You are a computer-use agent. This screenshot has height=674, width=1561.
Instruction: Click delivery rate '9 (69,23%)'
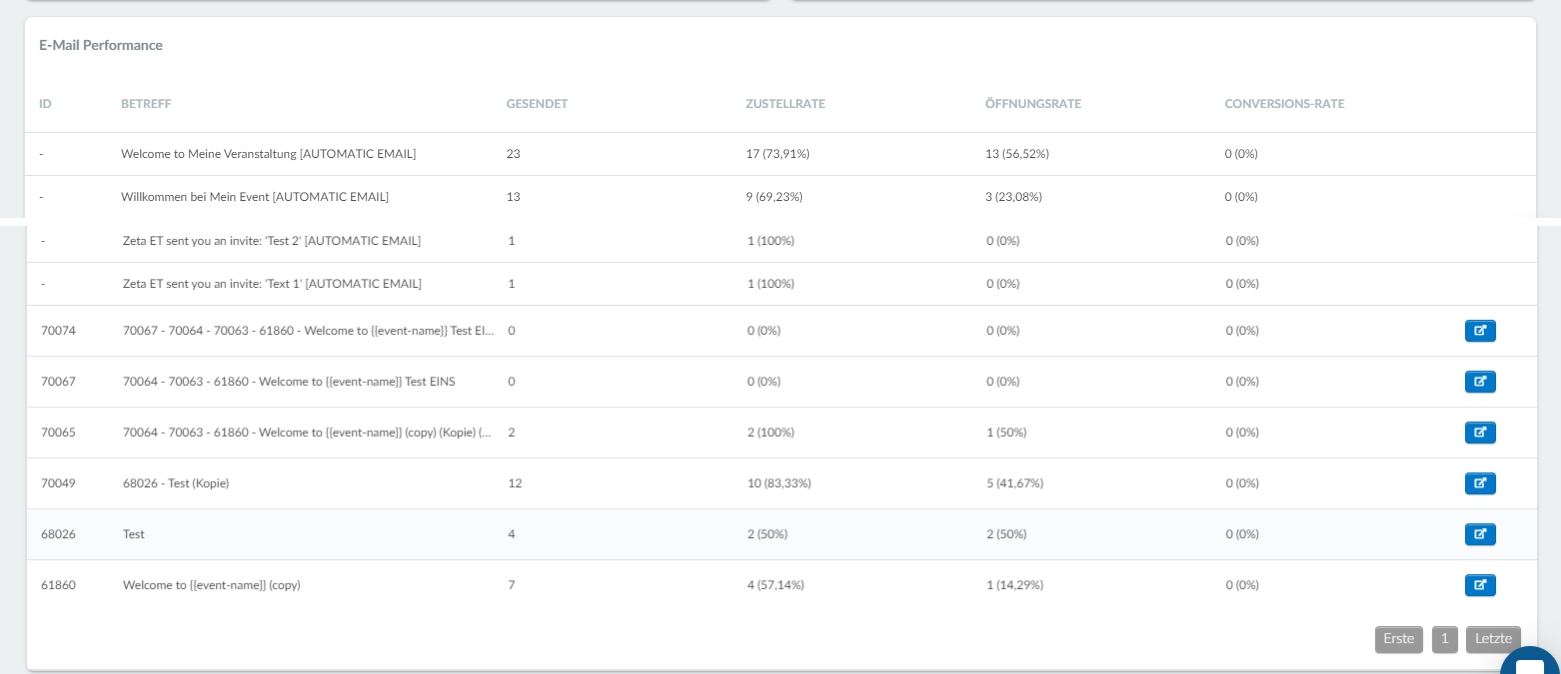pyautogui.click(x=774, y=197)
